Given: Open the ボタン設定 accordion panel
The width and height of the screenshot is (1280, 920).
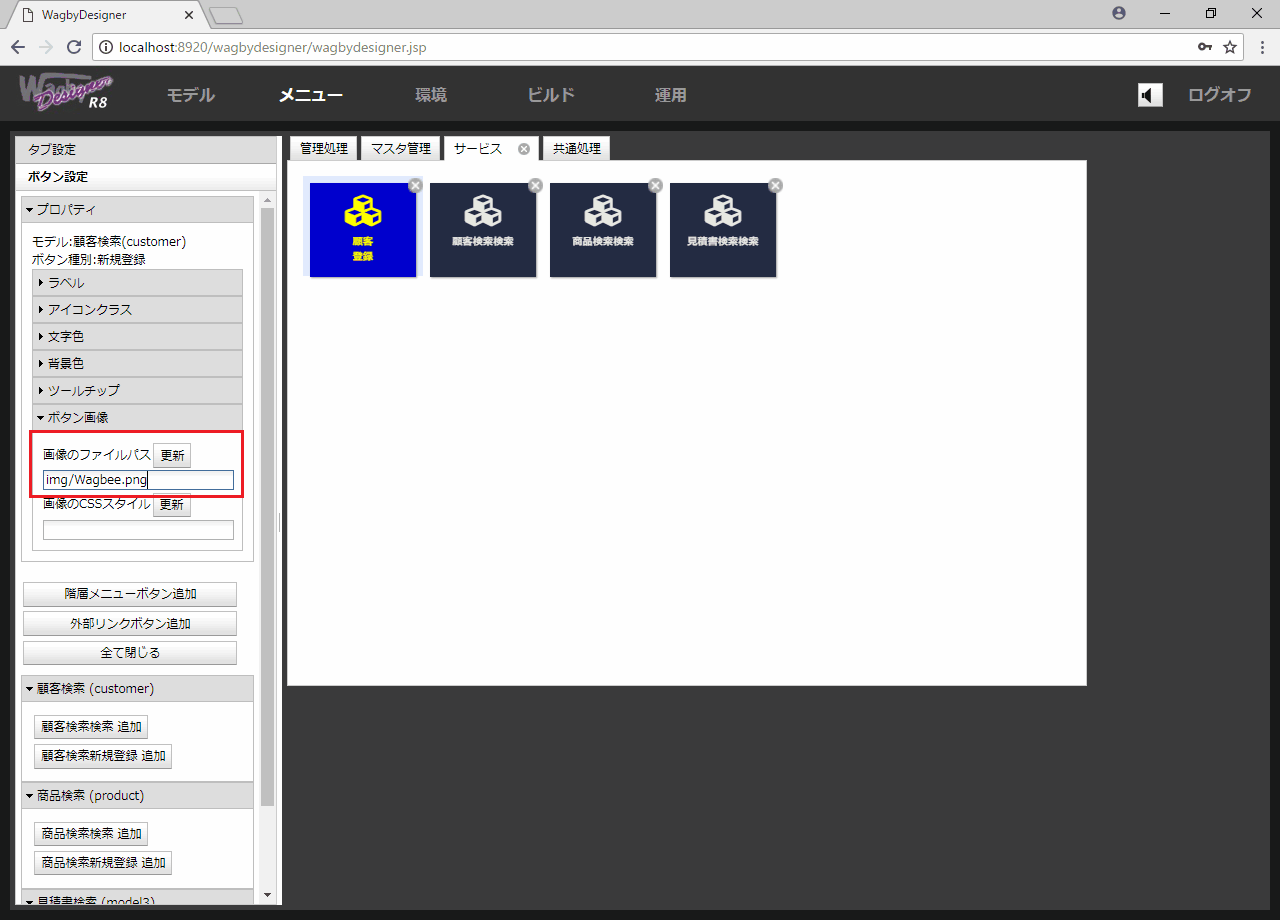Looking at the screenshot, I should pyautogui.click(x=147, y=177).
